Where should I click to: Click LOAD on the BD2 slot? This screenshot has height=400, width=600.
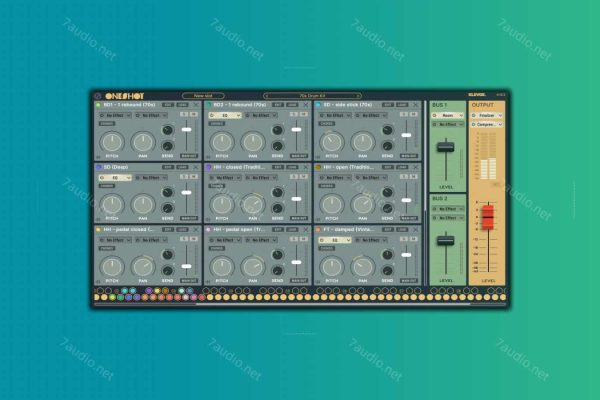click(292, 105)
